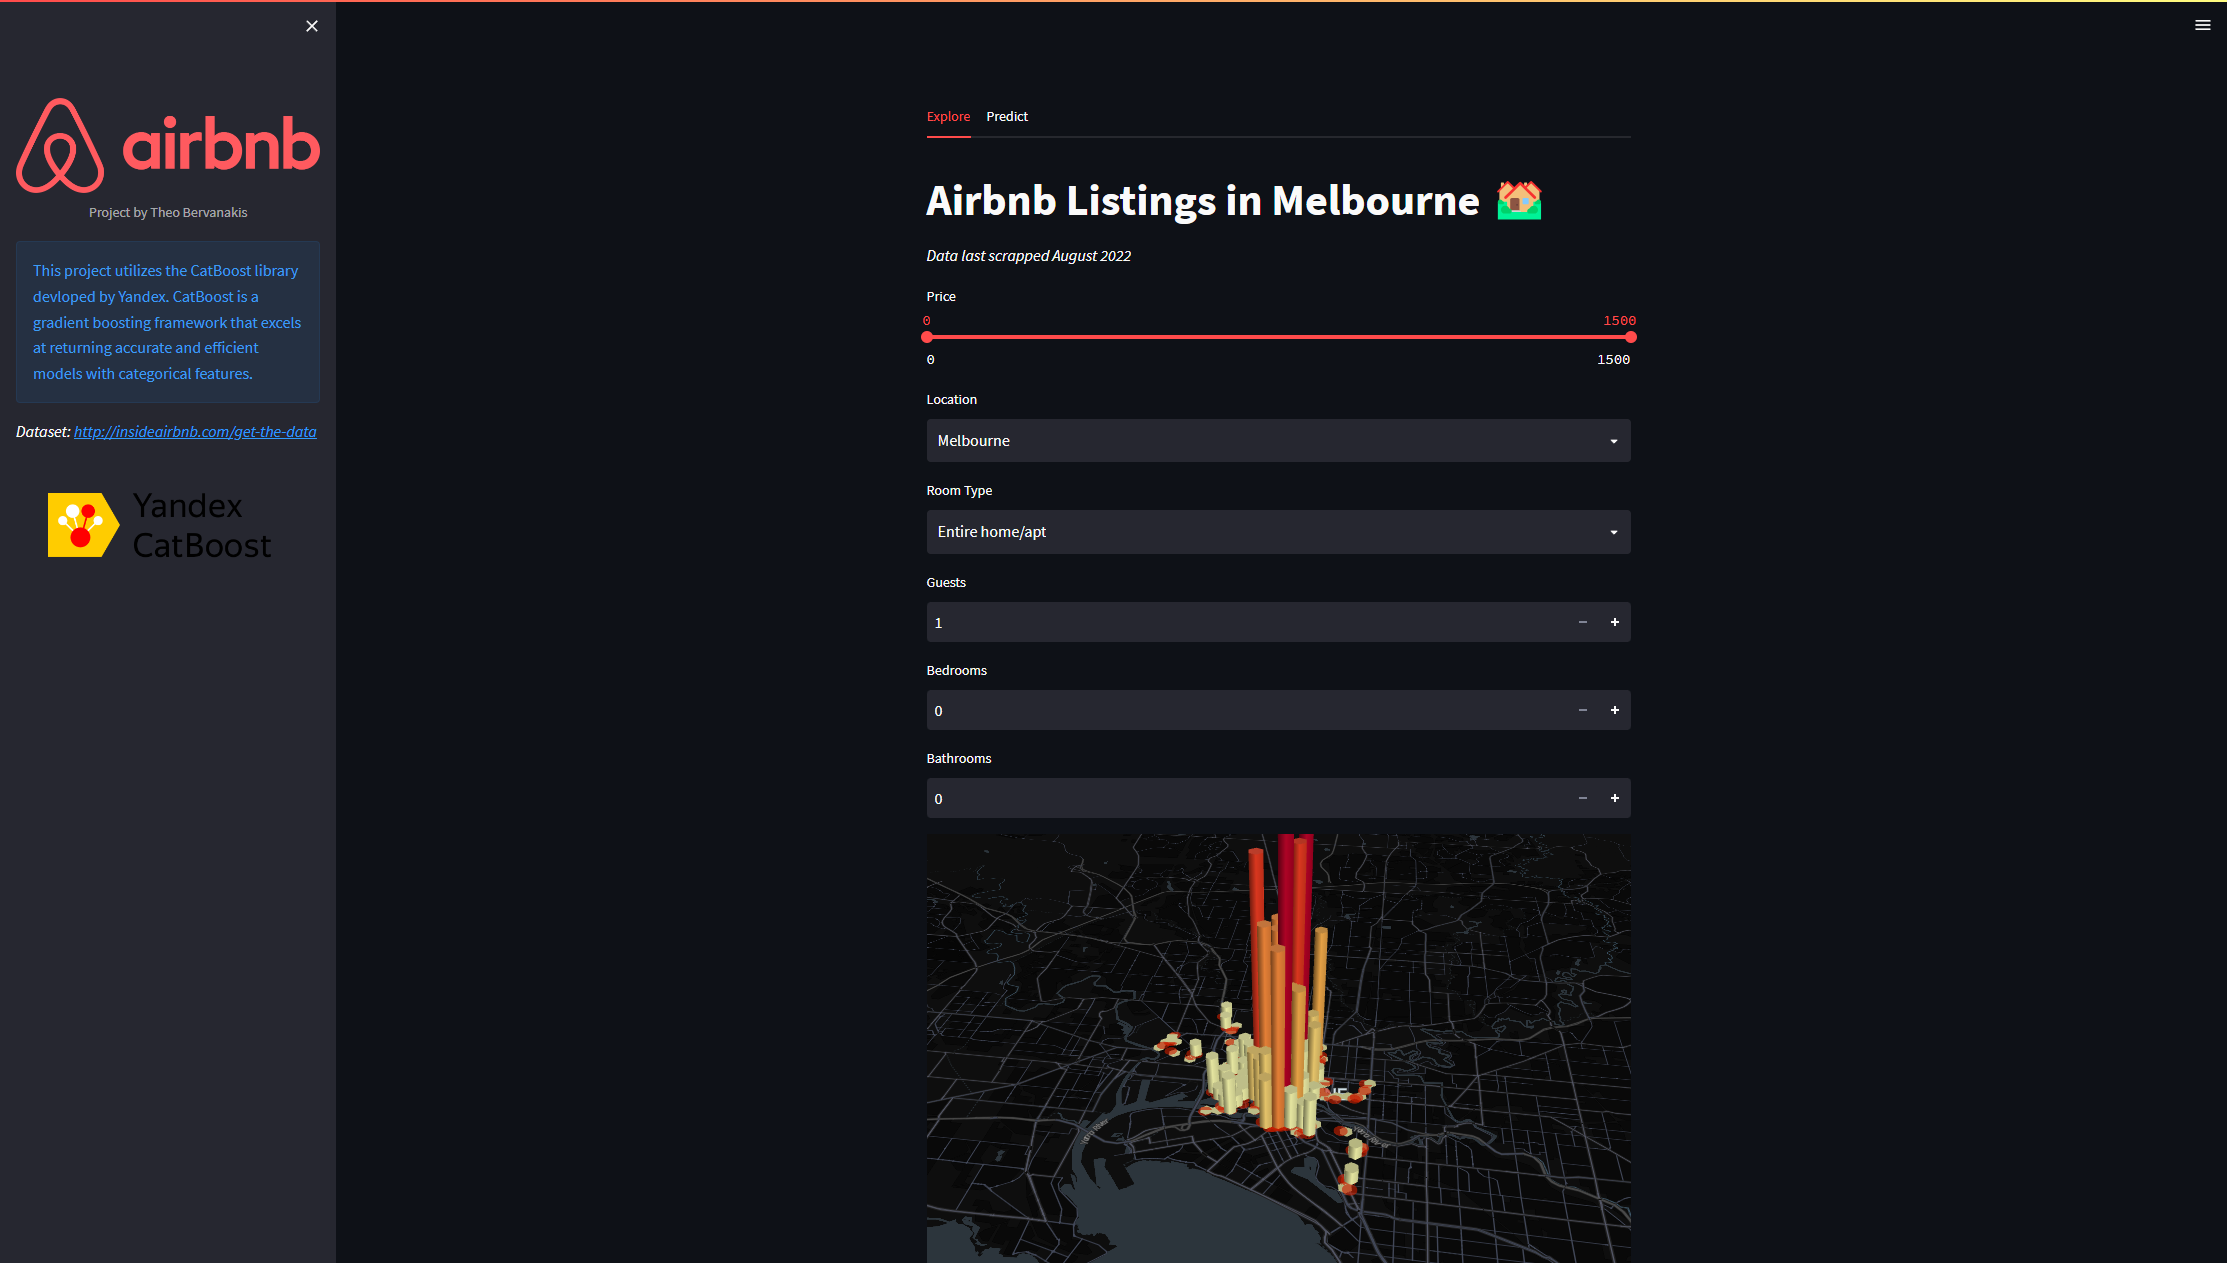Viewport: 2227px width, 1263px height.
Task: Click the Location dropdown arrow
Action: tap(1613, 441)
